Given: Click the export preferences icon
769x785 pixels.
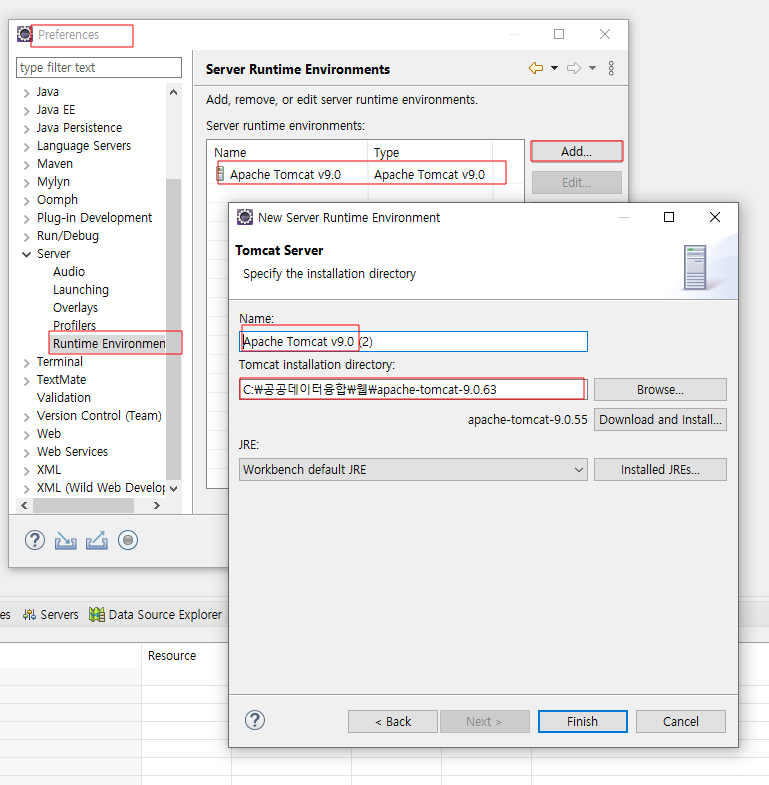Looking at the screenshot, I should [97, 541].
